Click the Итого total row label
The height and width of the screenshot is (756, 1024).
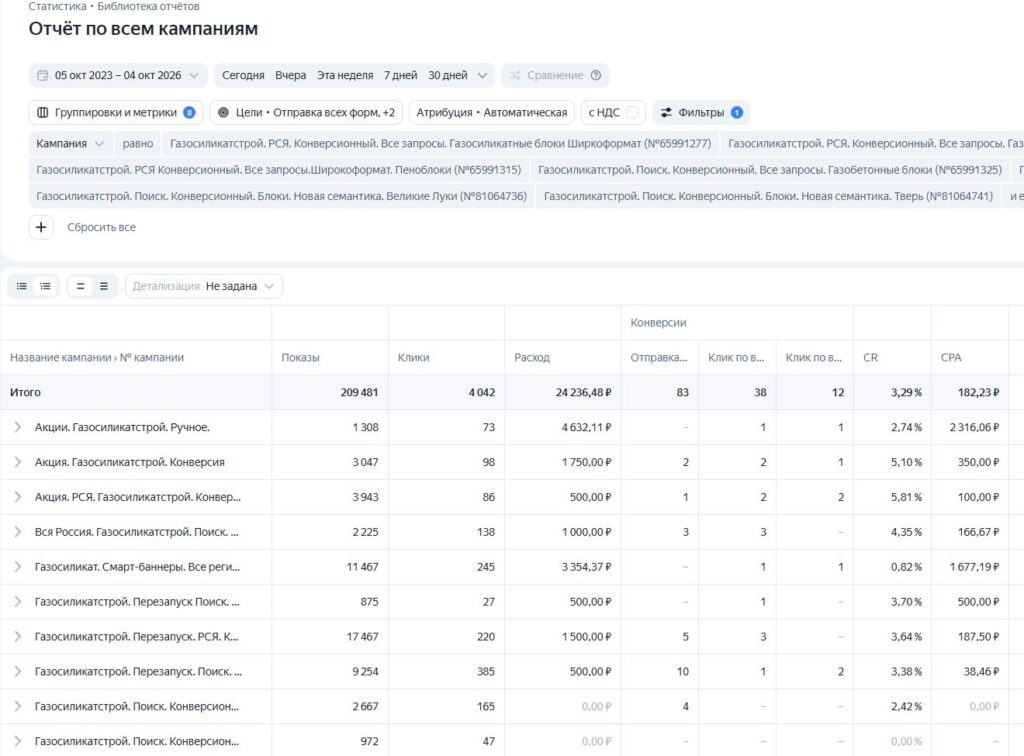pos(25,392)
